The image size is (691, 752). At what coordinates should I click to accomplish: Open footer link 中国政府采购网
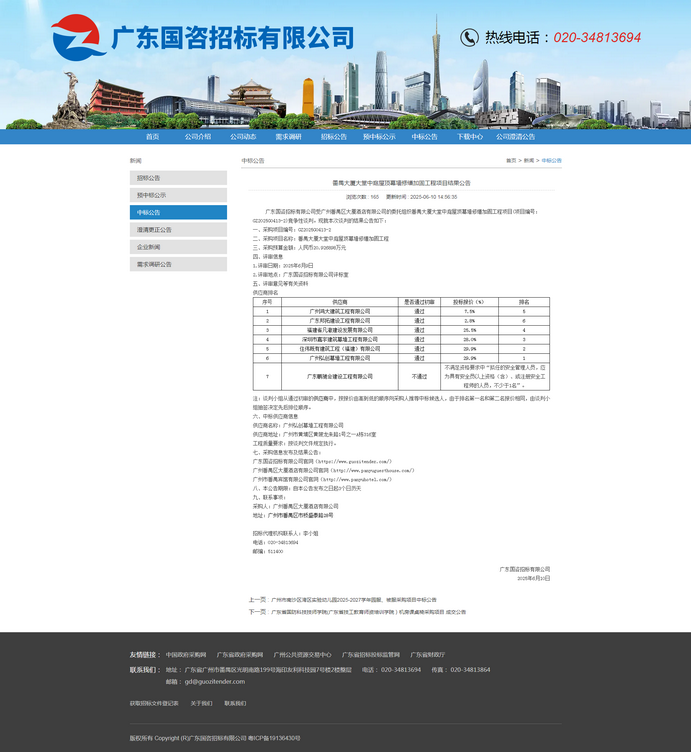pyautogui.click(x=186, y=655)
